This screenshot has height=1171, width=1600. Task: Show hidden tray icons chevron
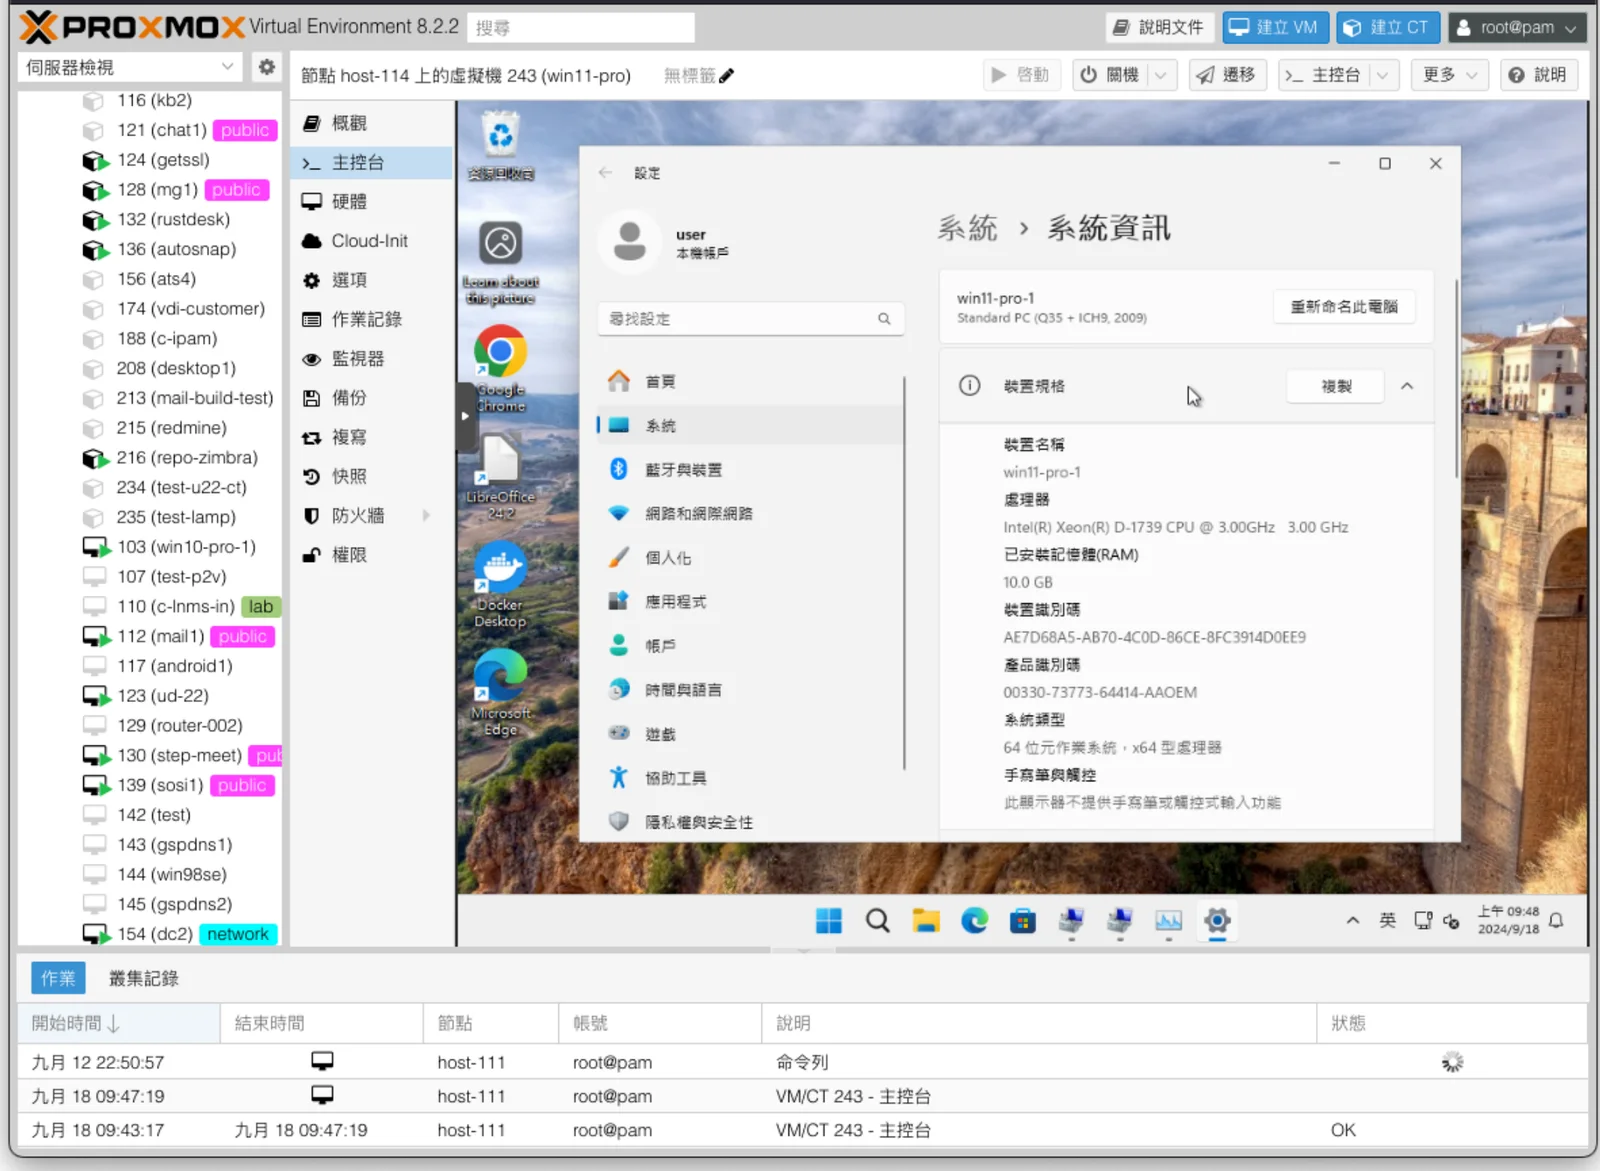tap(1353, 921)
